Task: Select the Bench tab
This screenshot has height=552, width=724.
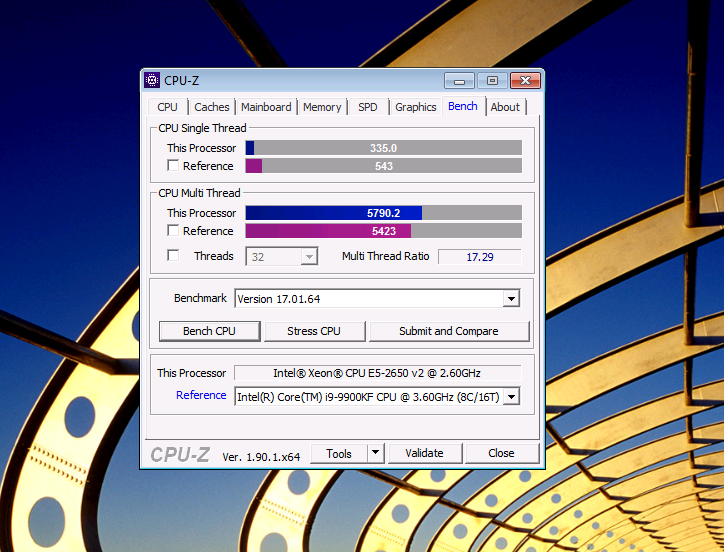Action: coord(463,106)
